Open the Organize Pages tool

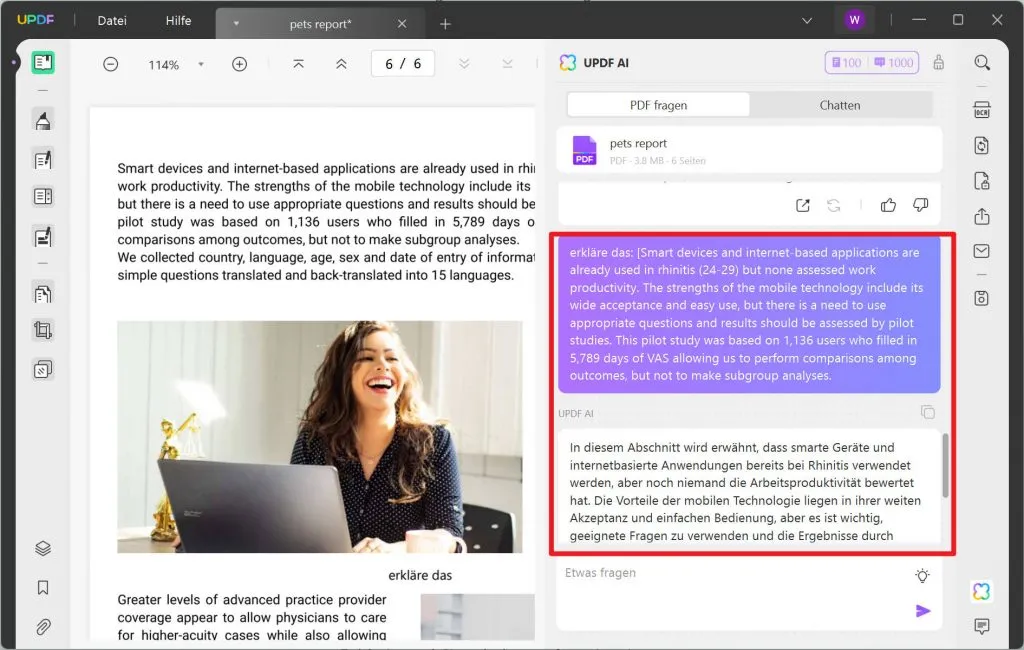[x=43, y=294]
